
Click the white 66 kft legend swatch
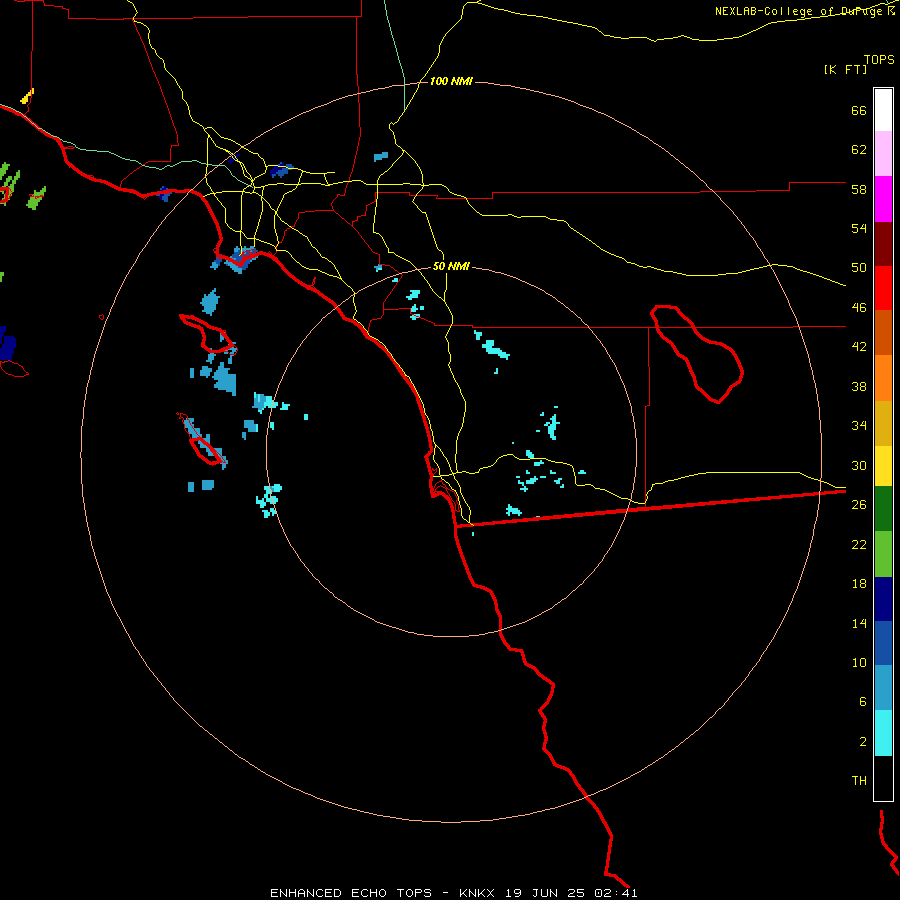(x=883, y=110)
